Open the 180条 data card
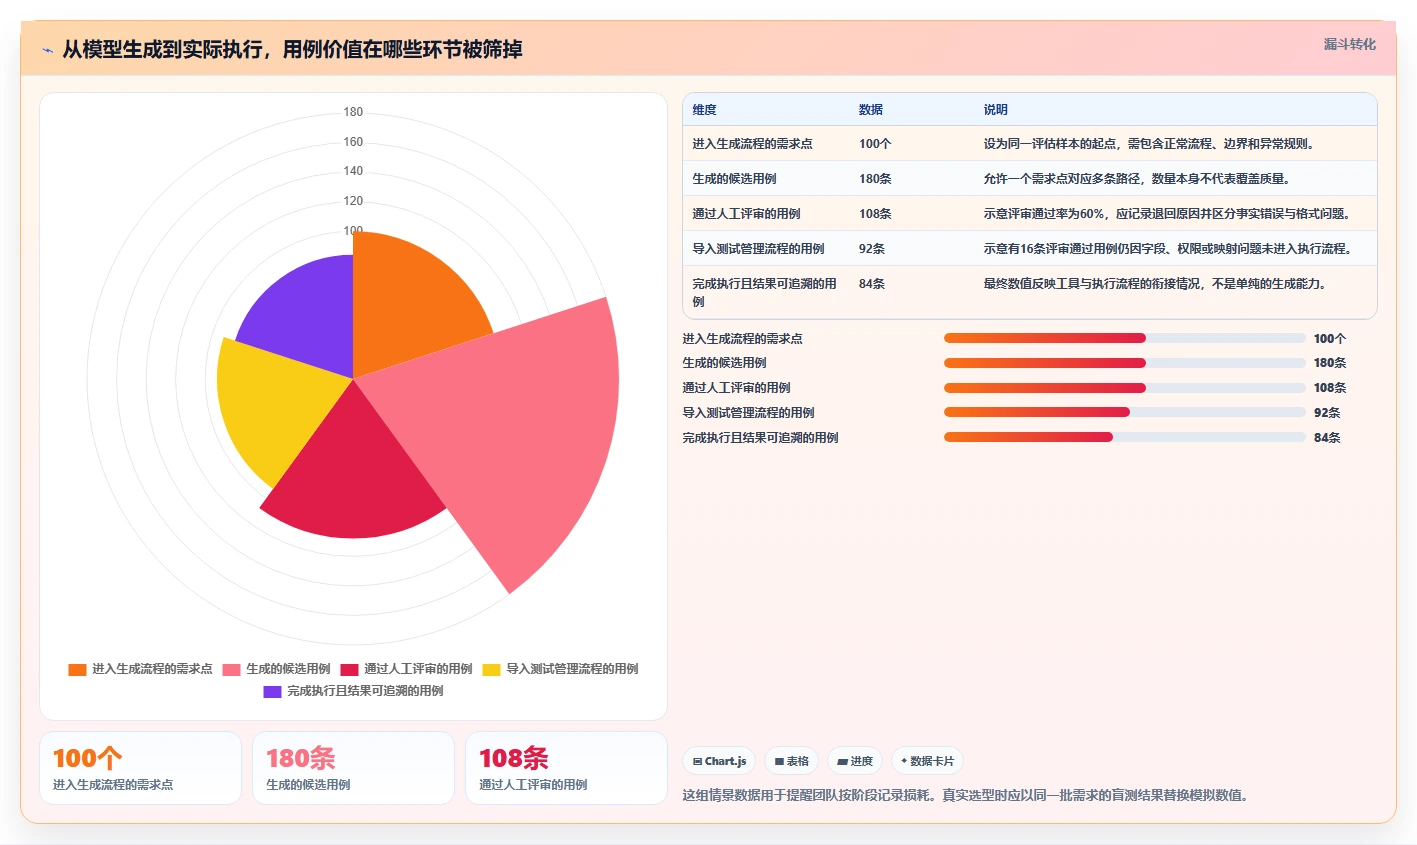 353,768
